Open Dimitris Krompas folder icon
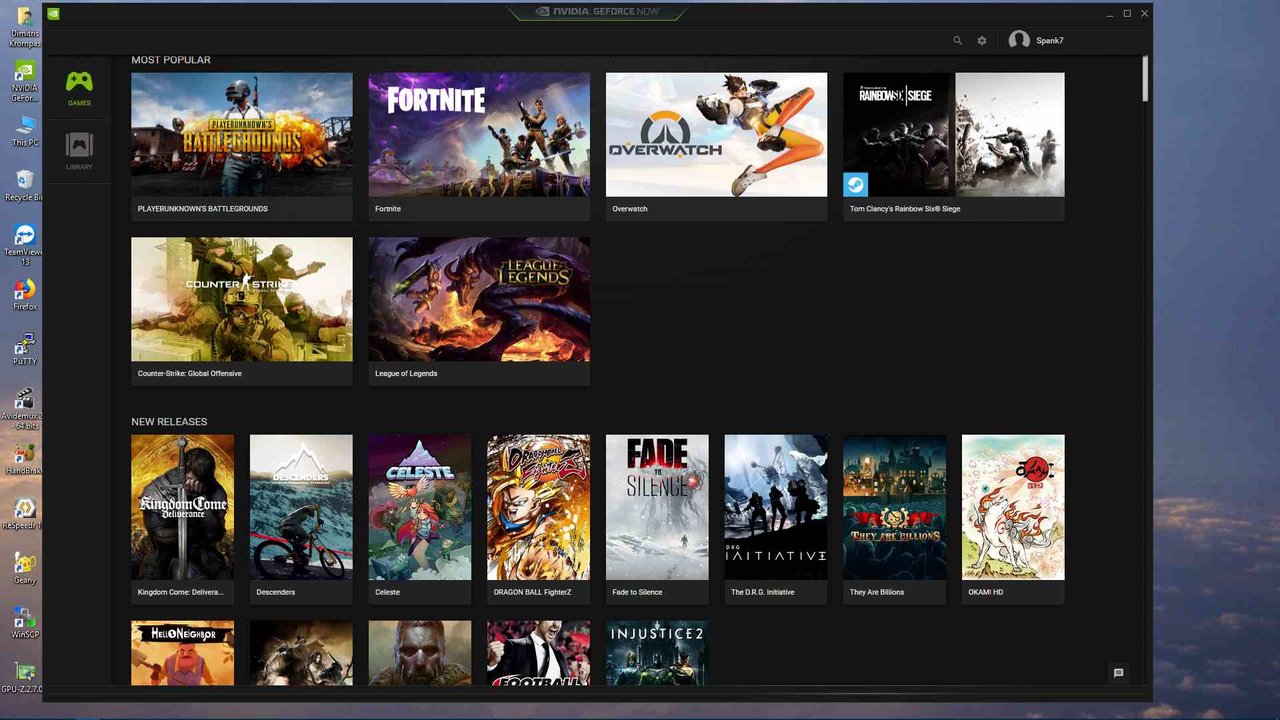The width and height of the screenshot is (1280, 720). coord(25,27)
